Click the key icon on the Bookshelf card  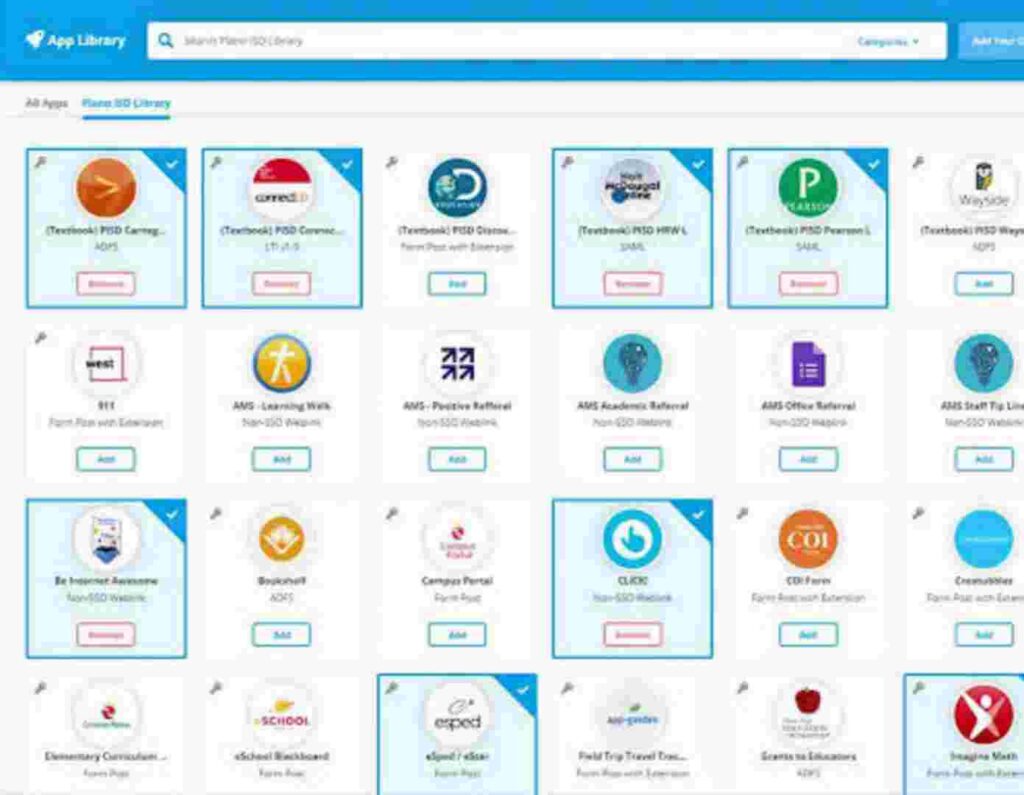(x=216, y=513)
